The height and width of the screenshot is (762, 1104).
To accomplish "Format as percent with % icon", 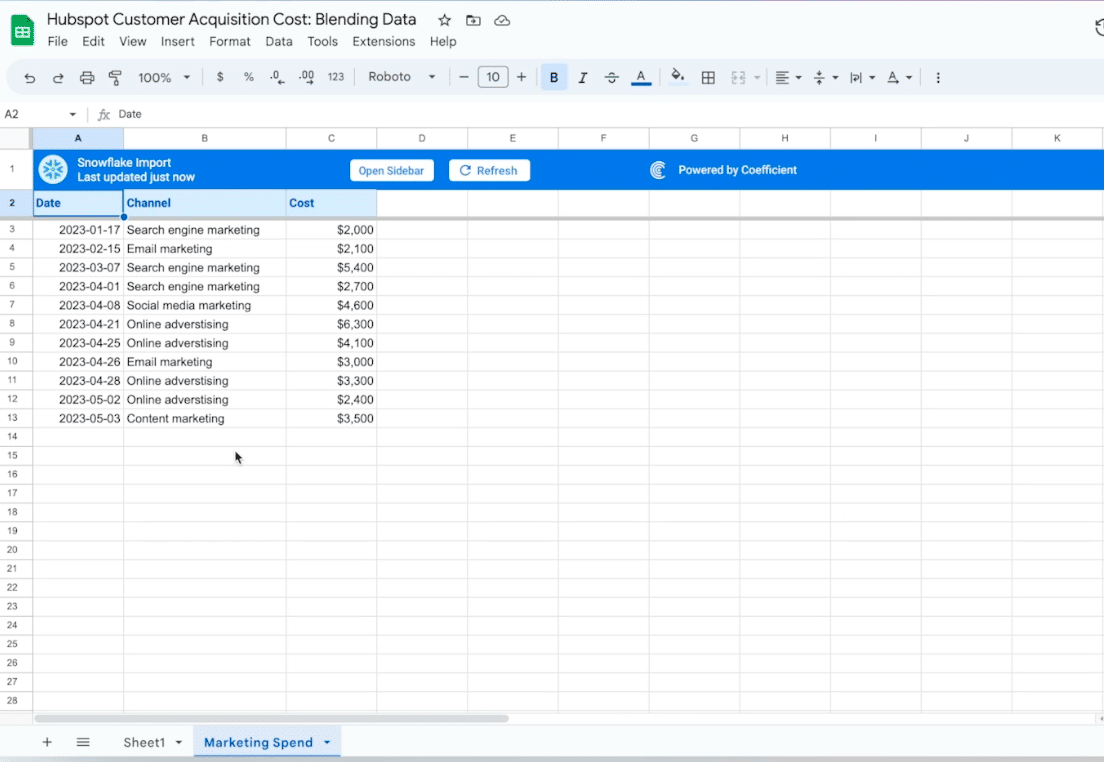I will [249, 77].
